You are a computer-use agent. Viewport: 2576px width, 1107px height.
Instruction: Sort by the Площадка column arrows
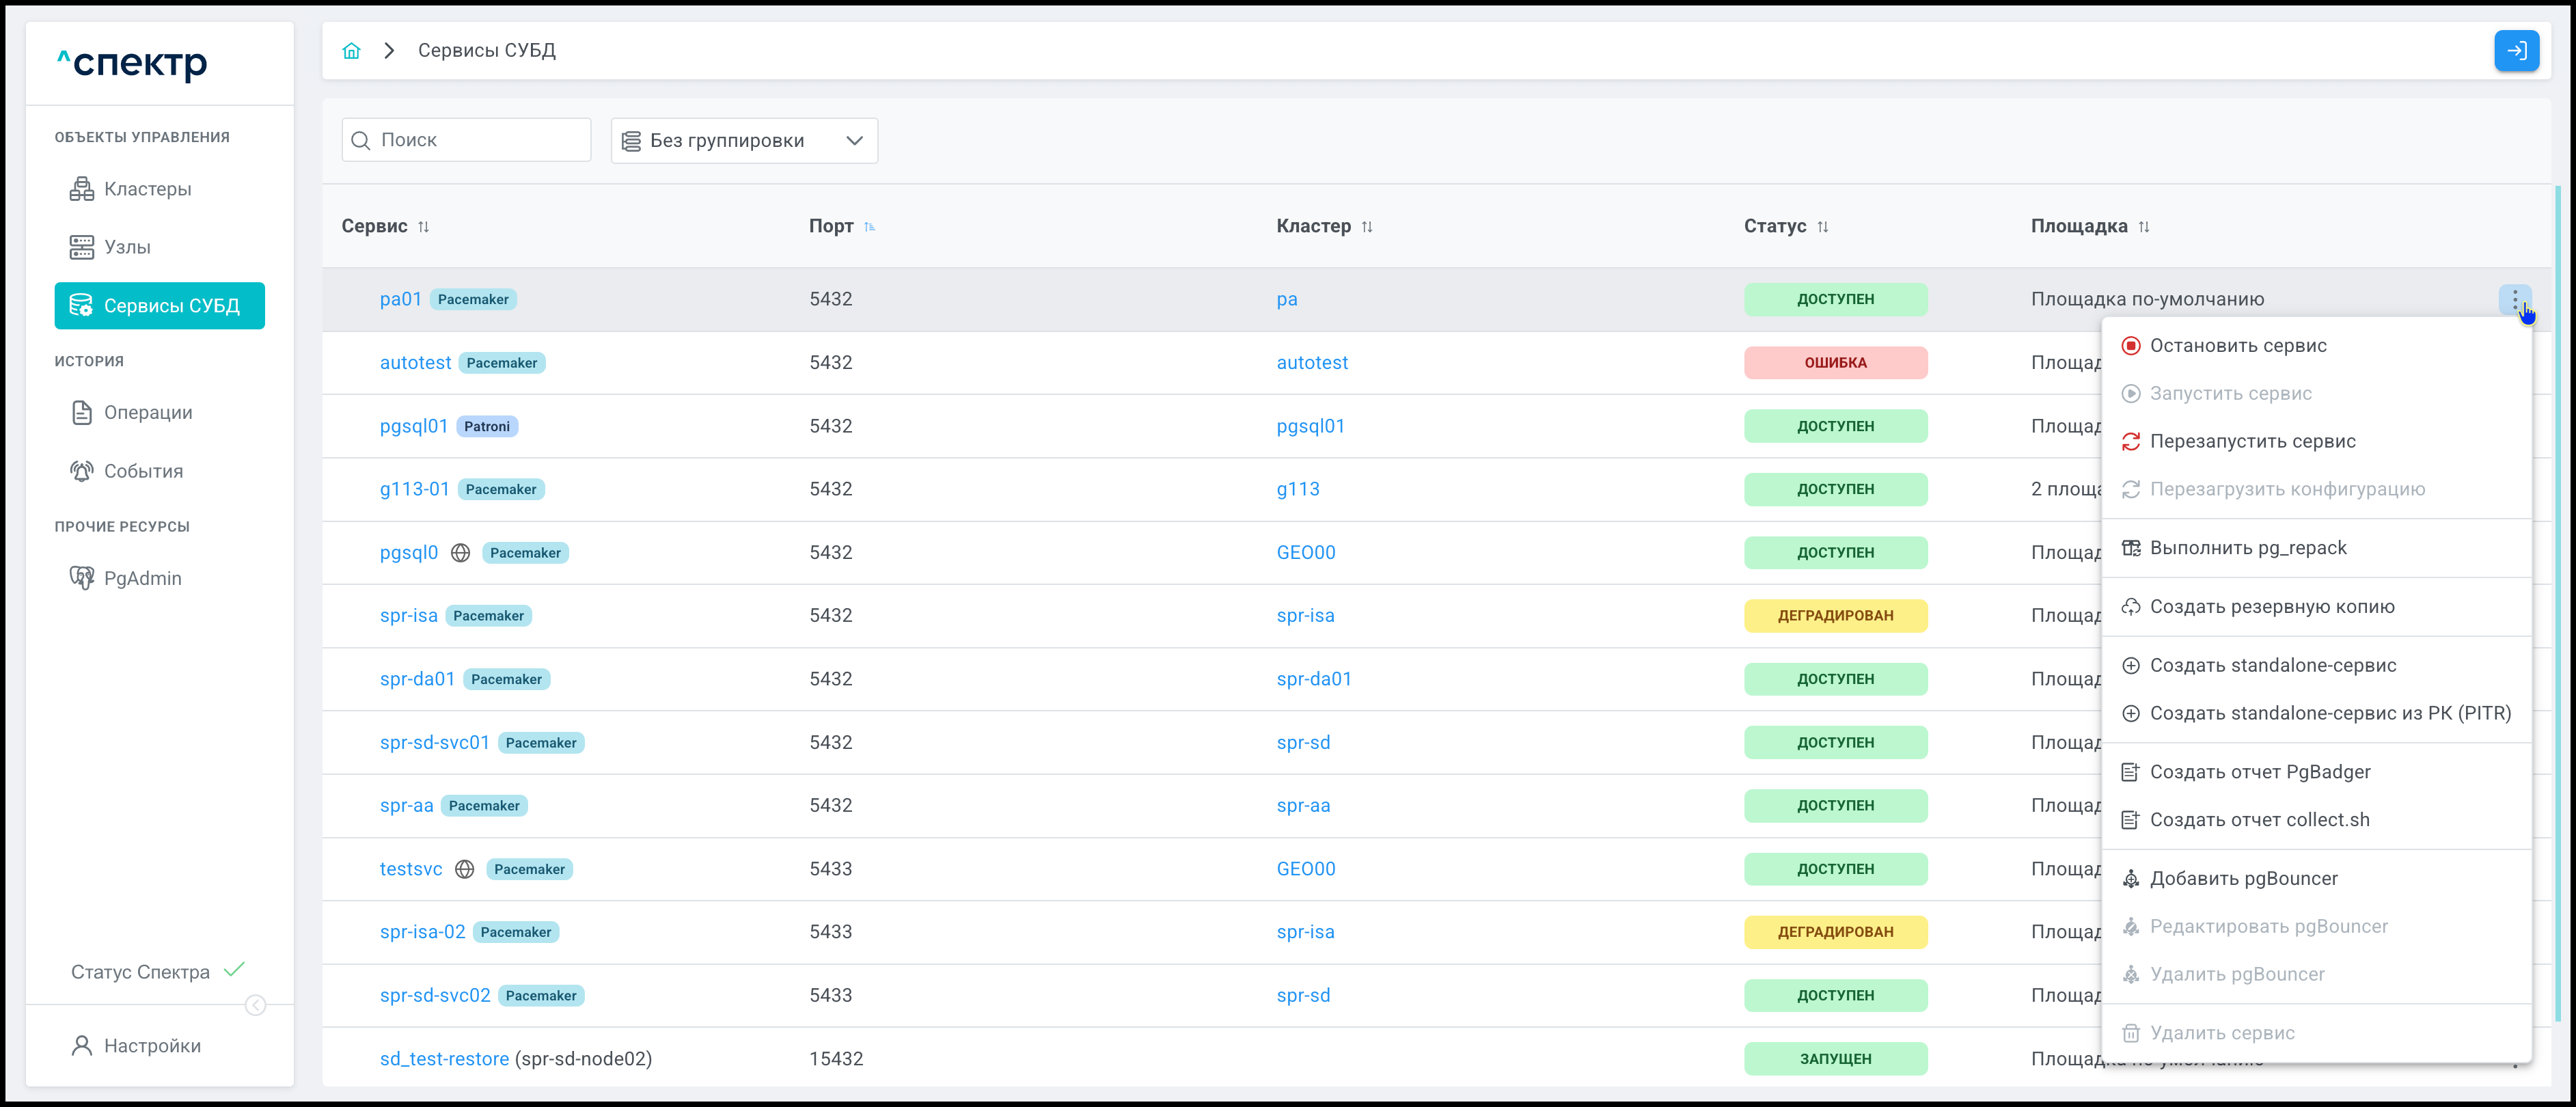pyautogui.click(x=2143, y=227)
